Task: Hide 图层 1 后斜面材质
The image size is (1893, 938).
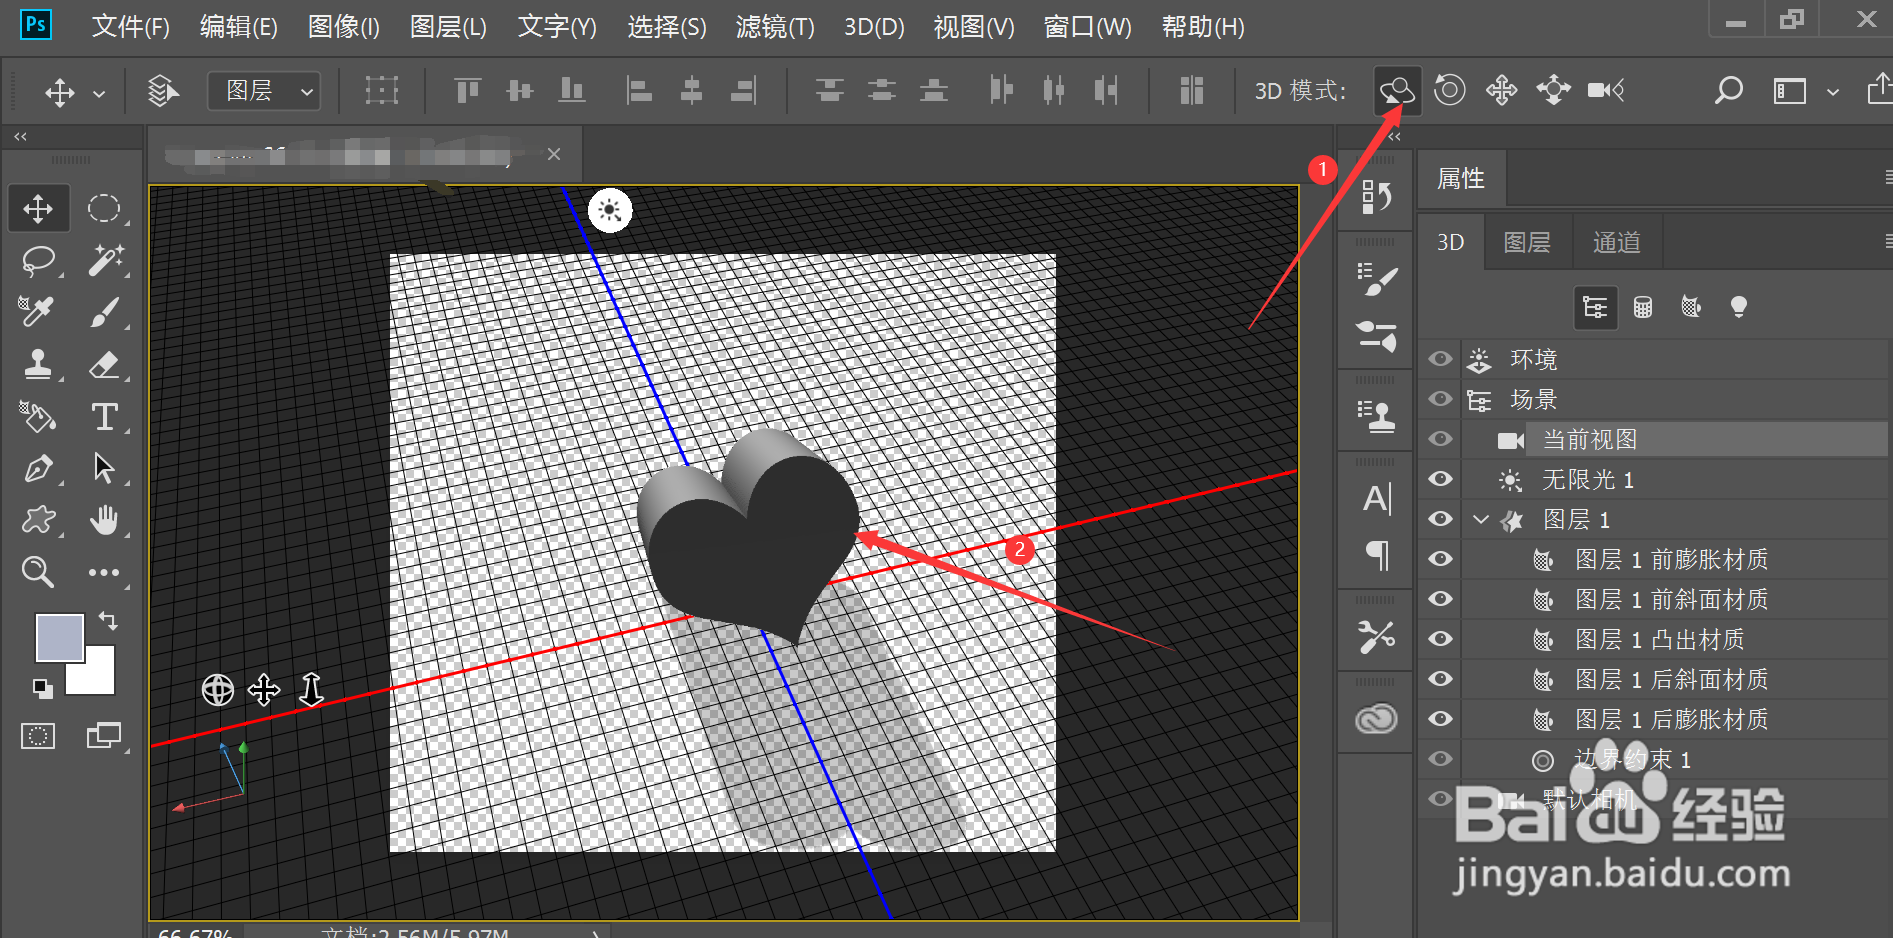Action: [1440, 679]
